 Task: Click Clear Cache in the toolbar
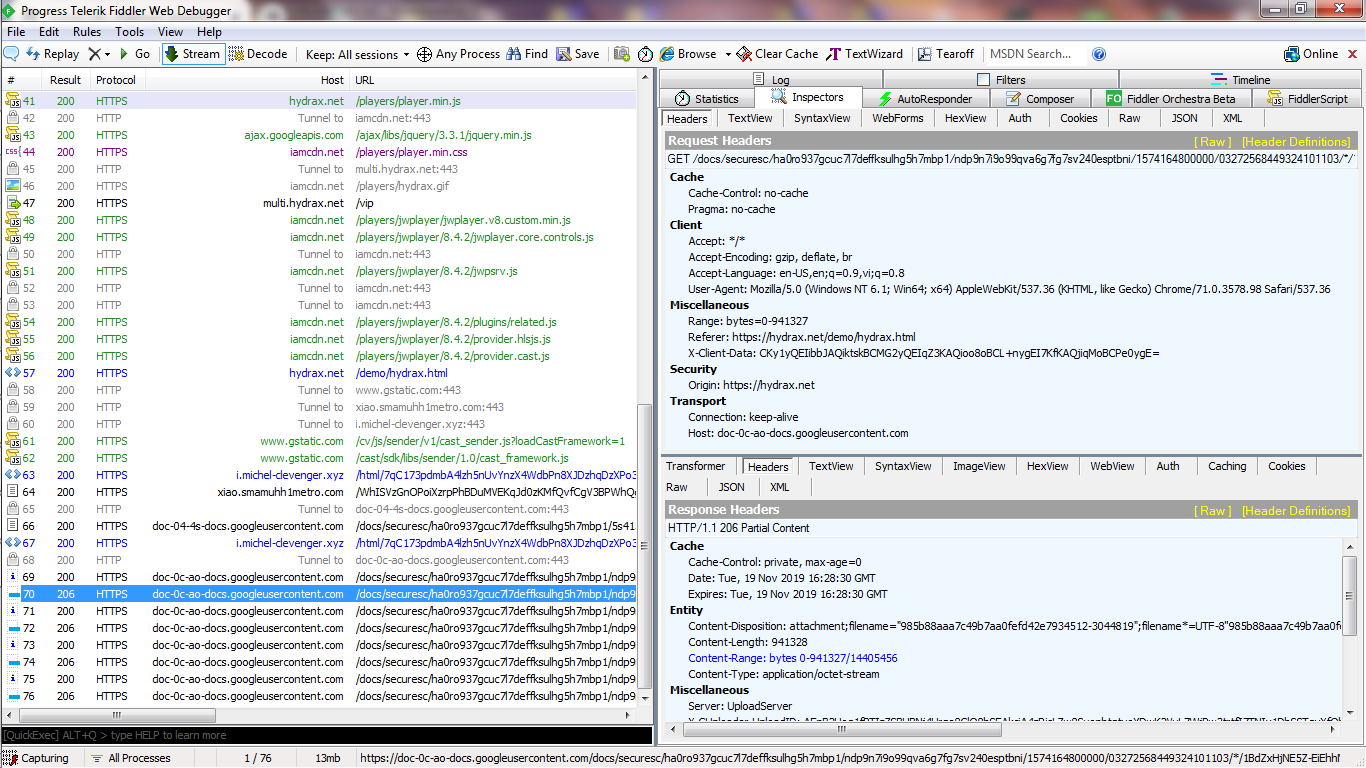778,54
